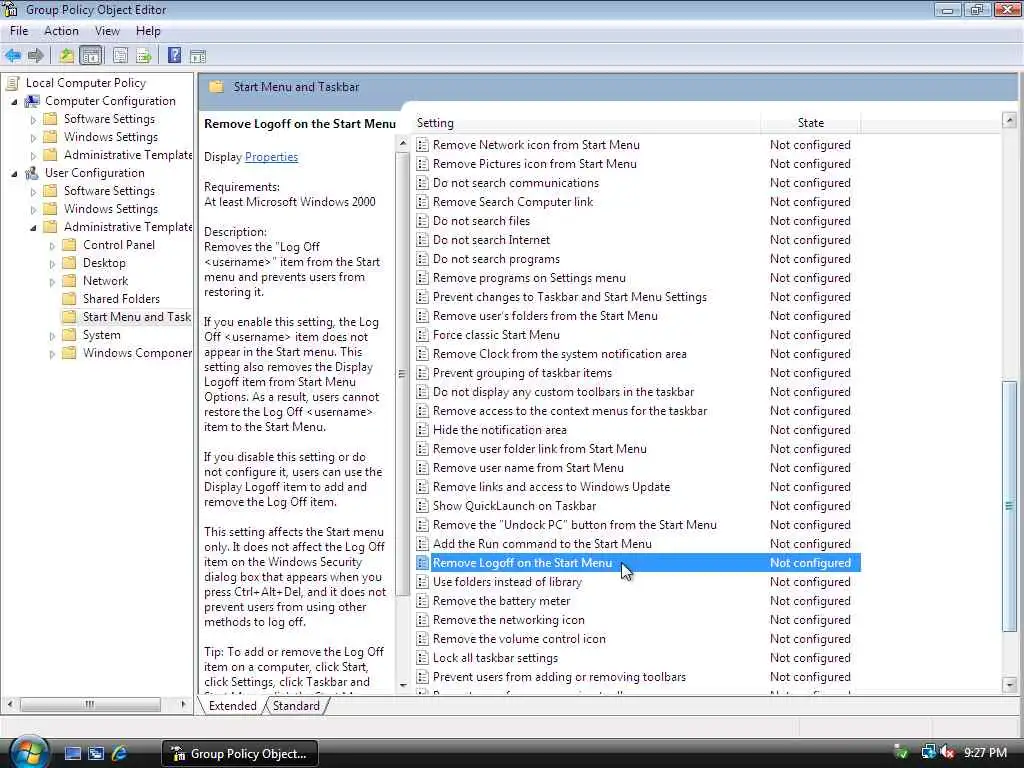The image size is (1024, 768).
Task: Expand the Network tree node
Action: coord(52,281)
